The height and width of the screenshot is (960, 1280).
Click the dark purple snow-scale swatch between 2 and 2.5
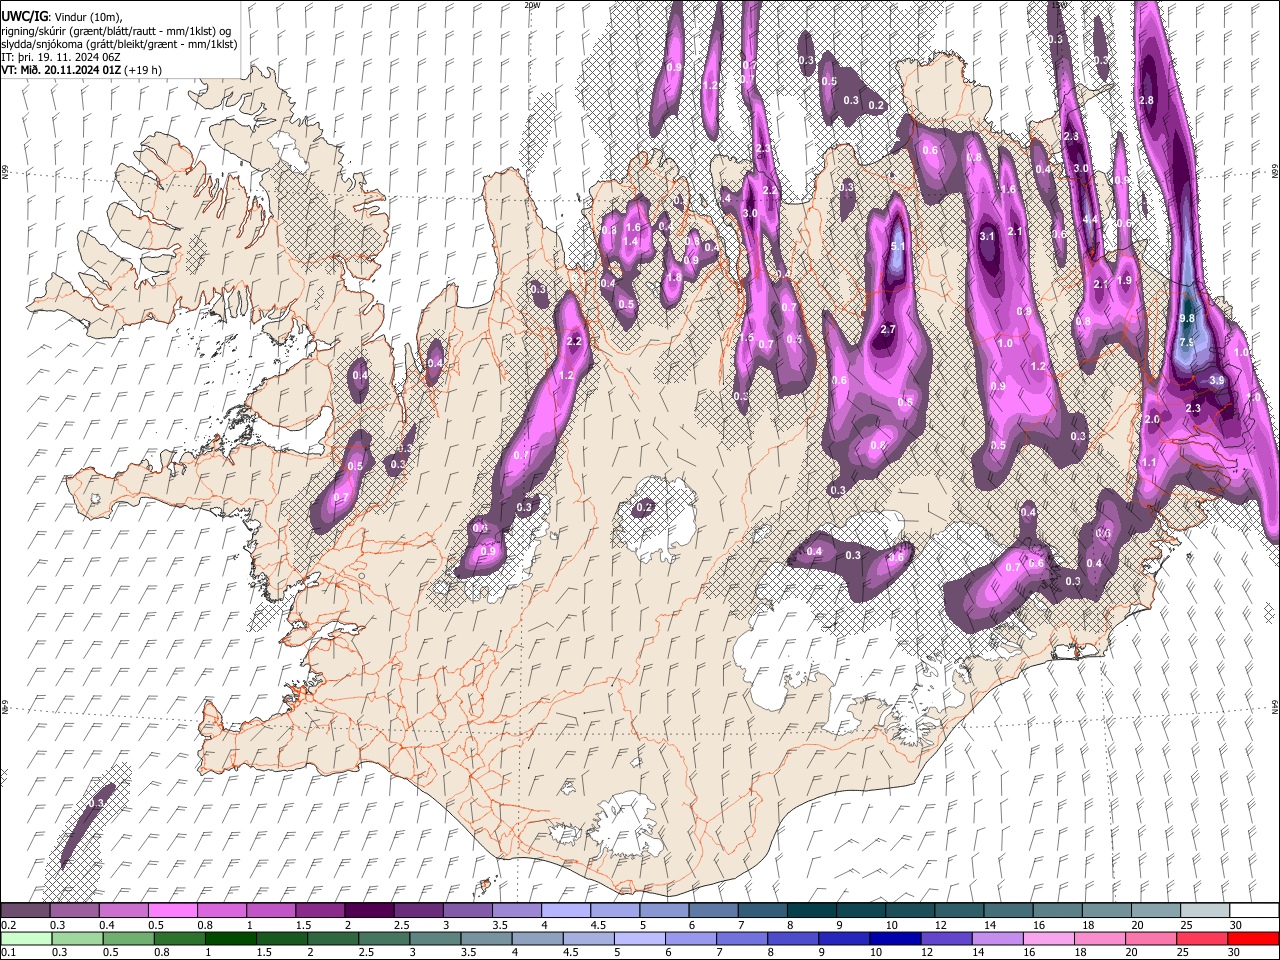[x=369, y=910]
